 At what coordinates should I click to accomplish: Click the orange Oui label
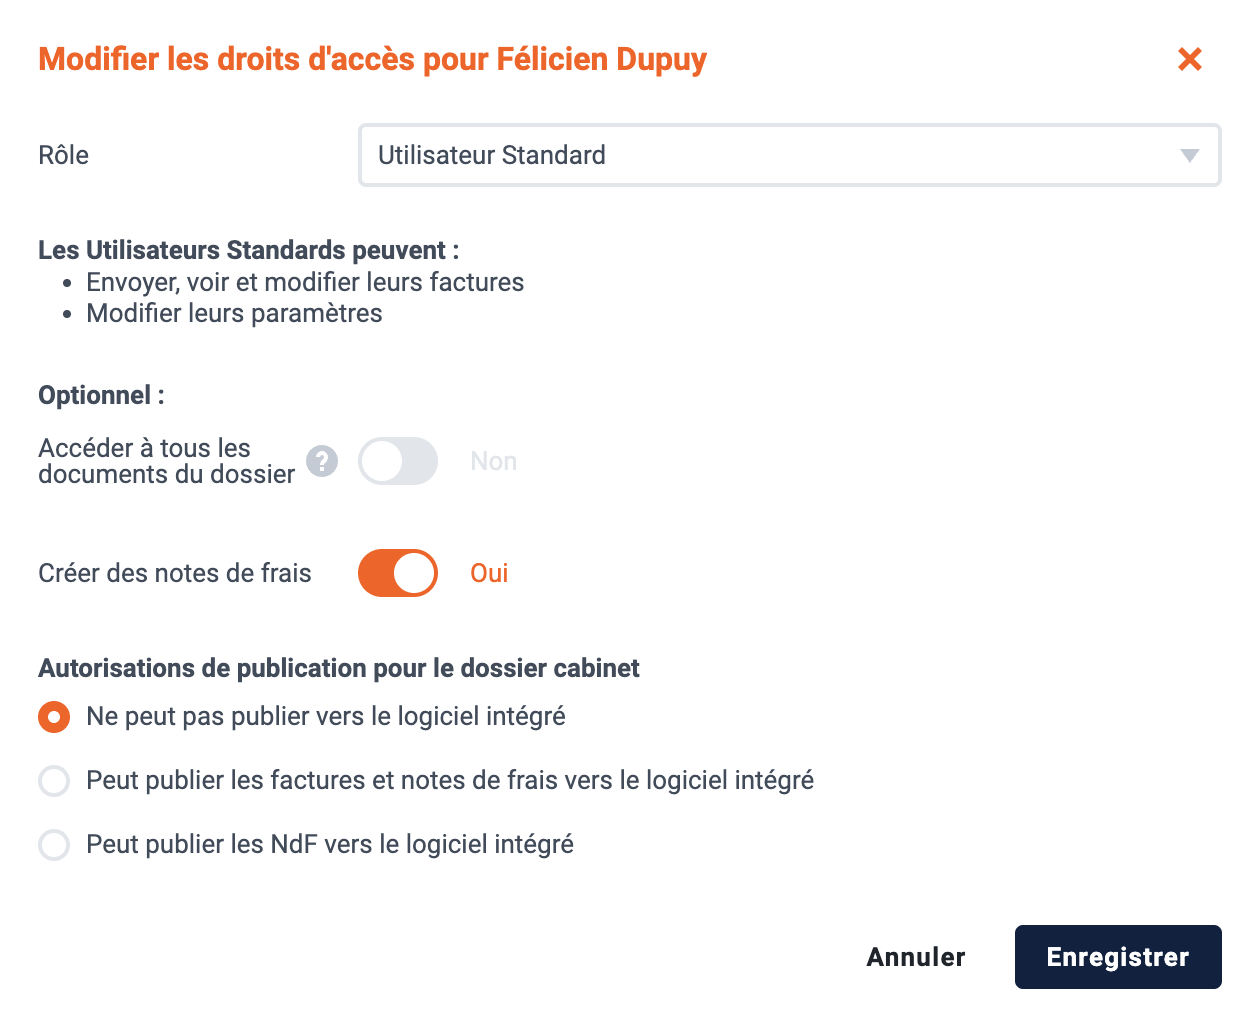point(489,573)
